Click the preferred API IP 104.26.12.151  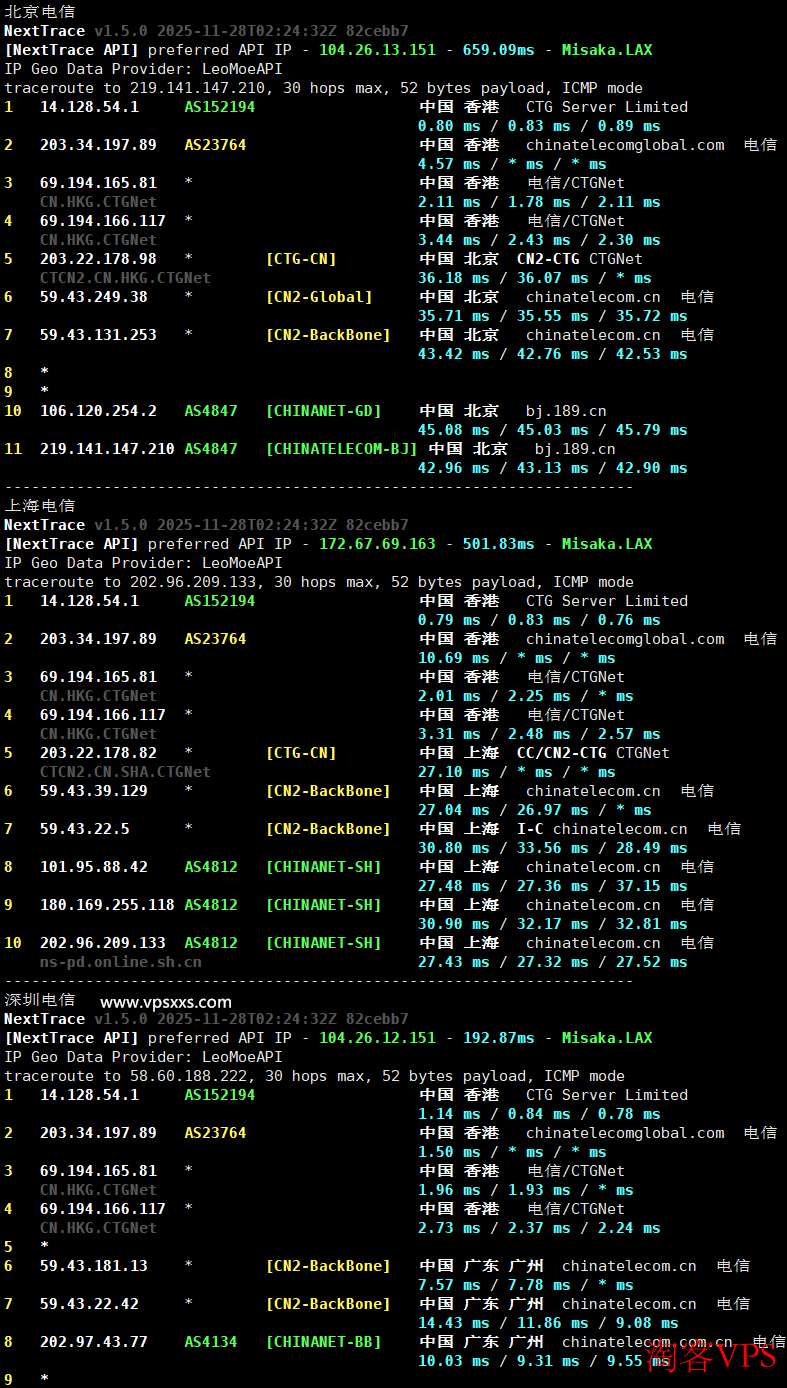click(377, 1038)
